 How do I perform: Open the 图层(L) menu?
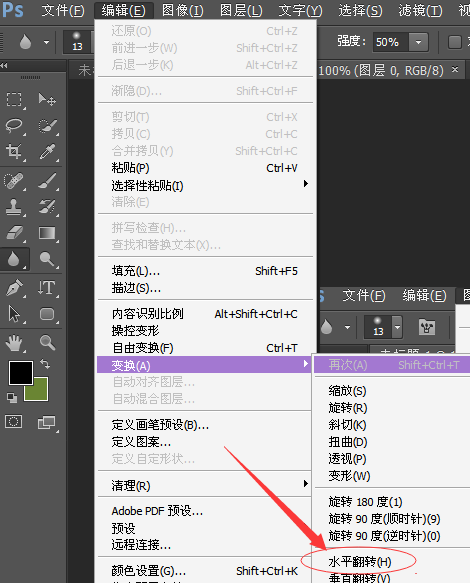tap(241, 10)
